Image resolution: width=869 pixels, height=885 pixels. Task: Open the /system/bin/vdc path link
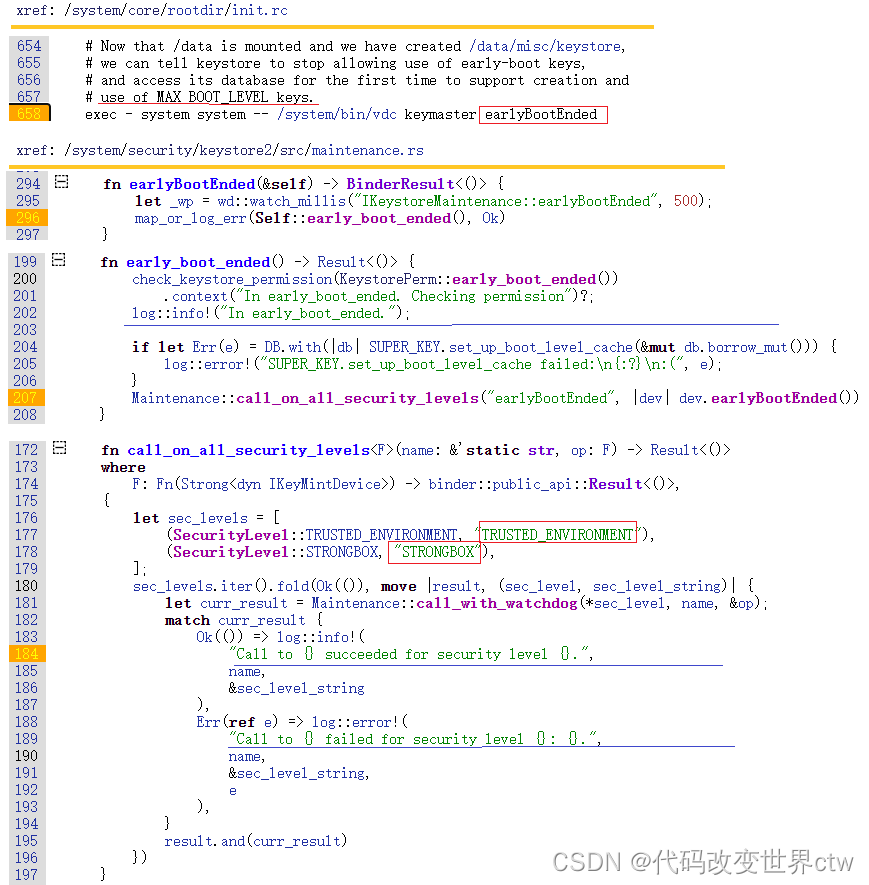pyautogui.click(x=336, y=115)
